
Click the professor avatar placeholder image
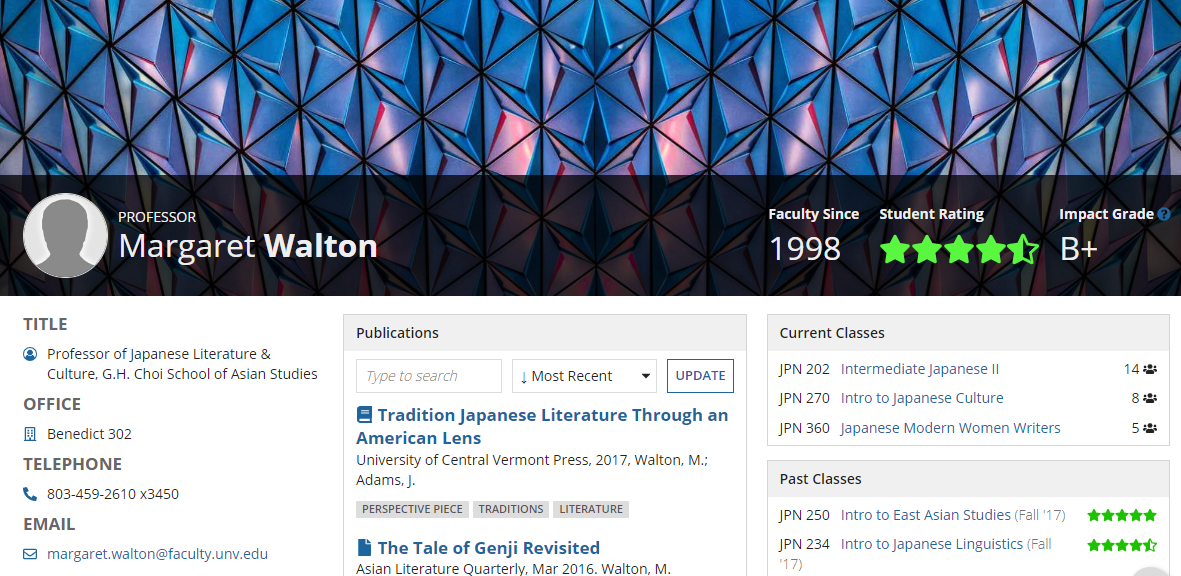coord(65,236)
